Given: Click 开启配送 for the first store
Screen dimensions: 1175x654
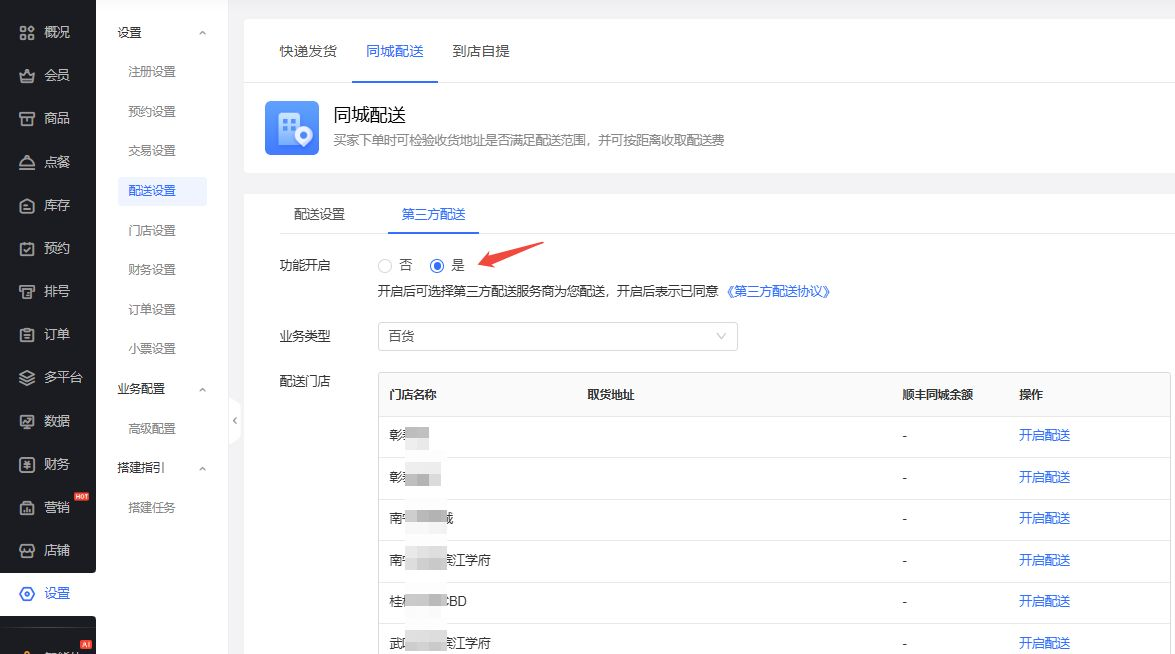Looking at the screenshot, I should tap(1044, 436).
